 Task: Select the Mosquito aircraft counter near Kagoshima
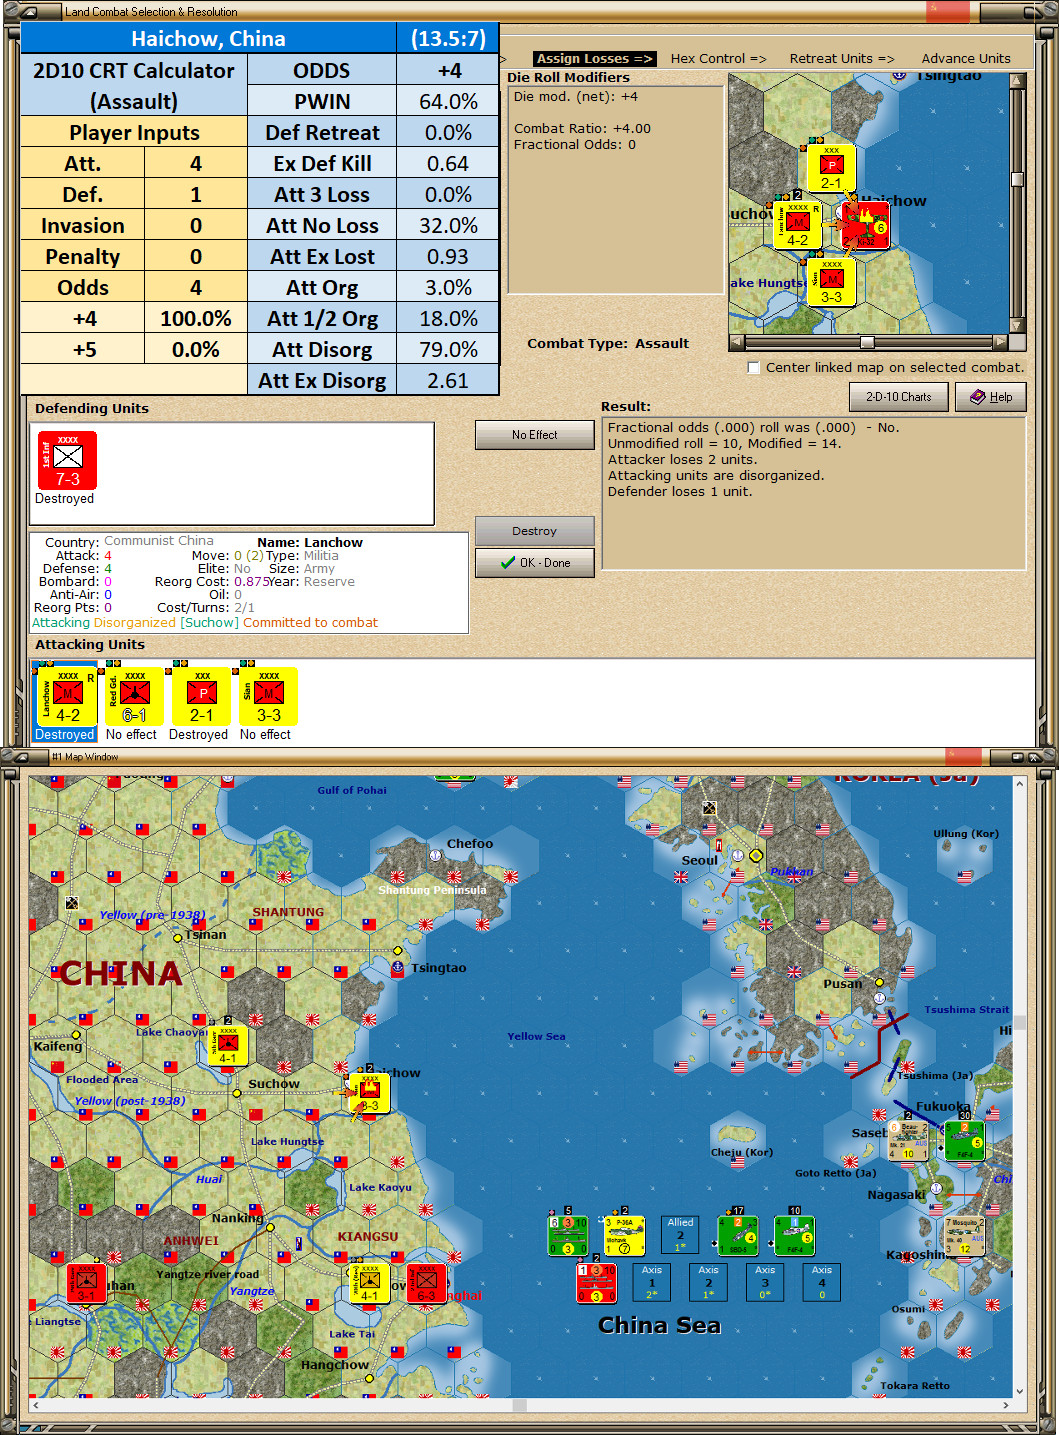[965, 1236]
